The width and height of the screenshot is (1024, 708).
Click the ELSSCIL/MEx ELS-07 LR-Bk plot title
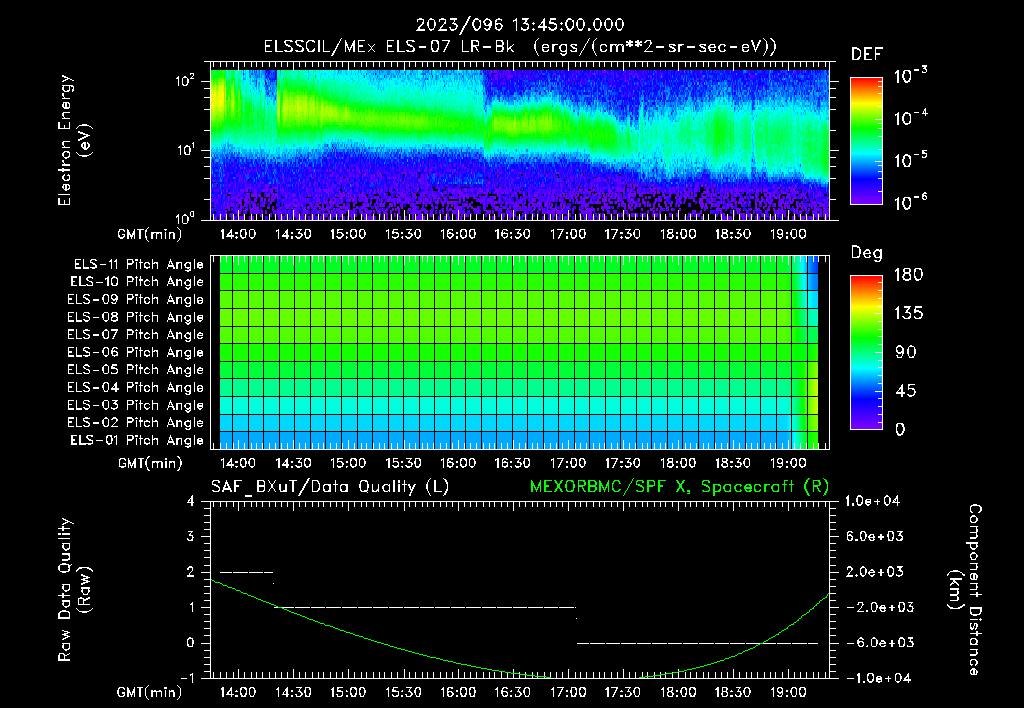click(520, 47)
